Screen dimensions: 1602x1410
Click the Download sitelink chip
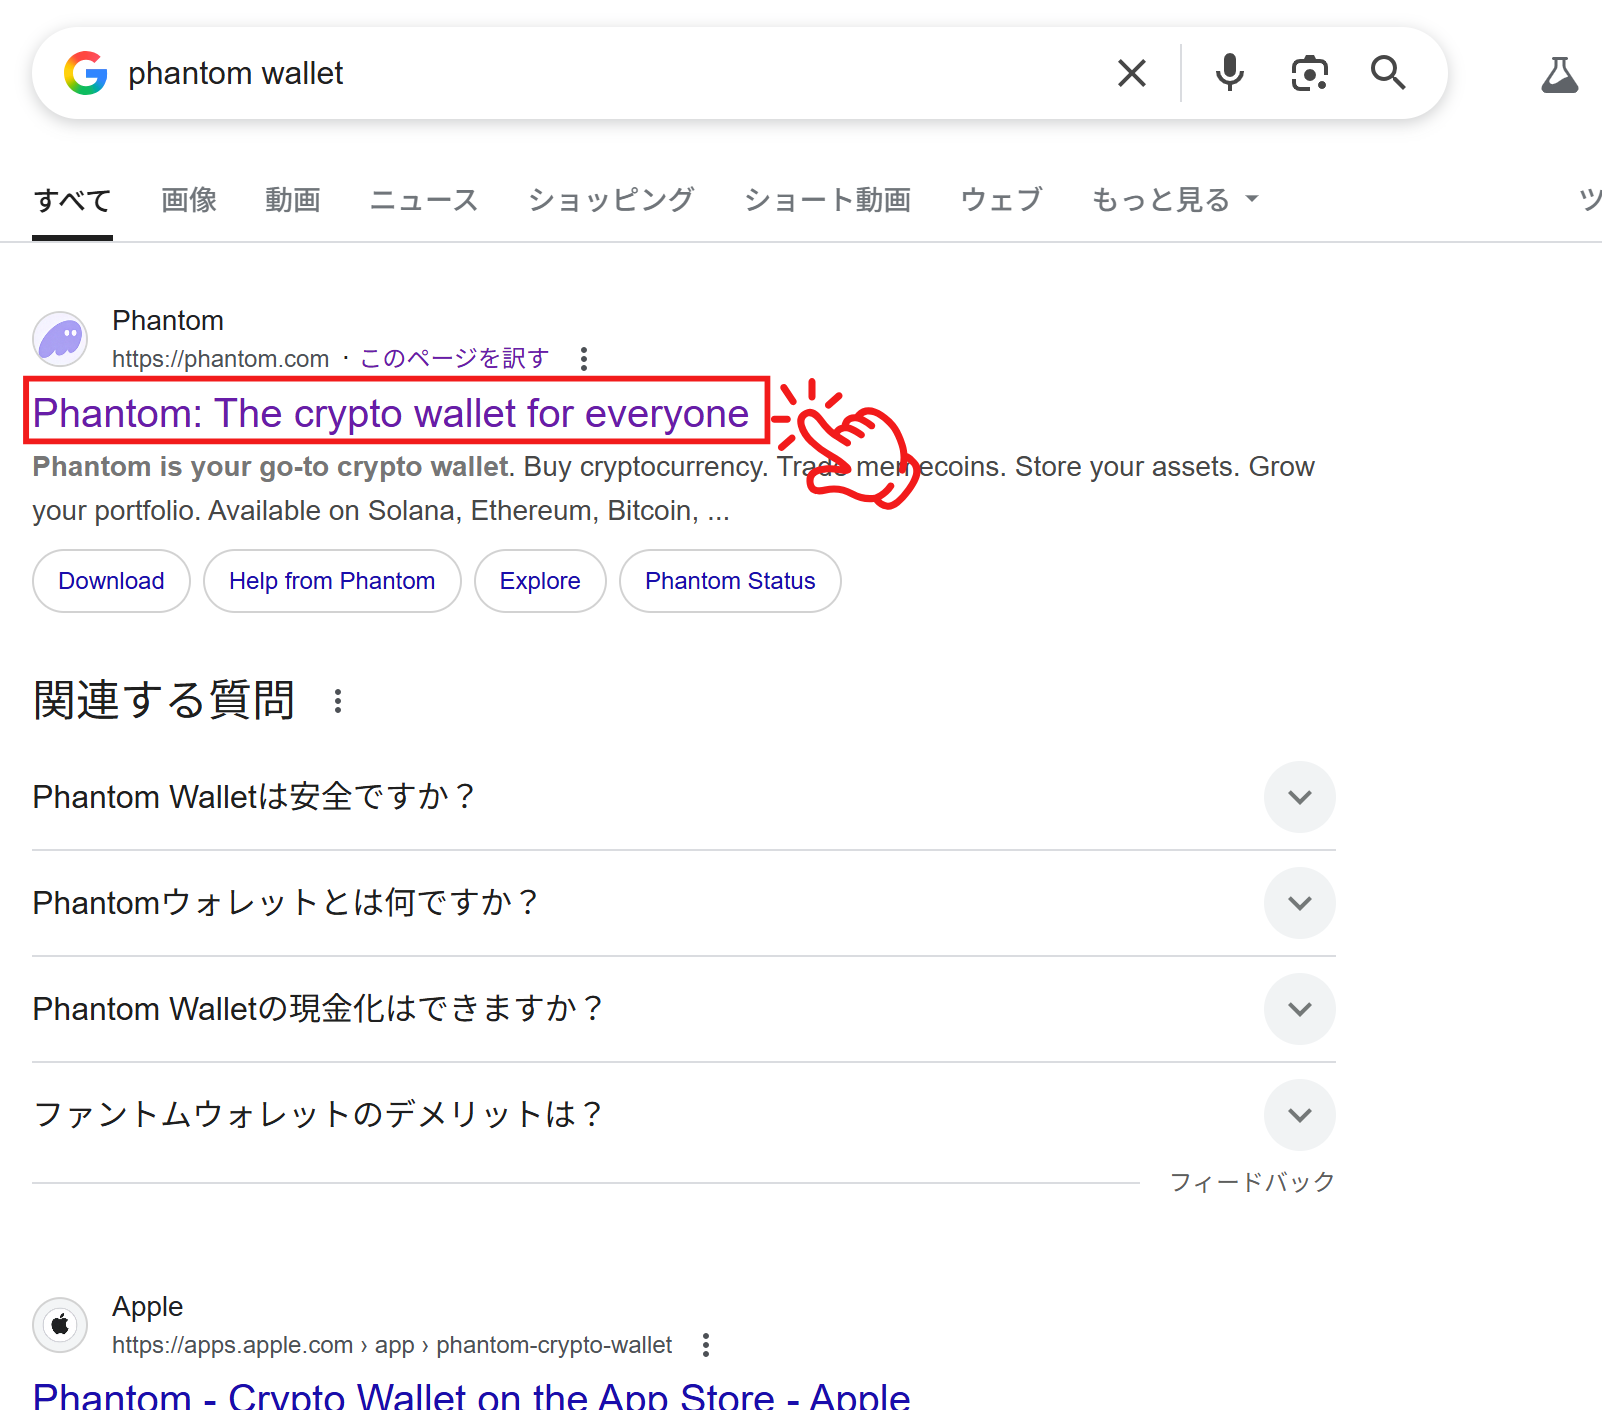tap(111, 581)
